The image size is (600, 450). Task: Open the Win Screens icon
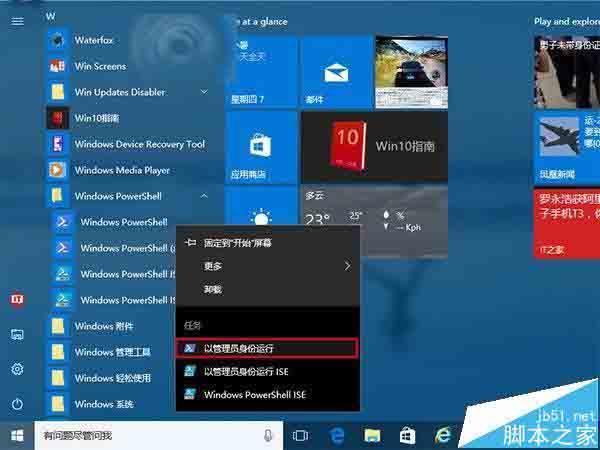[58, 66]
